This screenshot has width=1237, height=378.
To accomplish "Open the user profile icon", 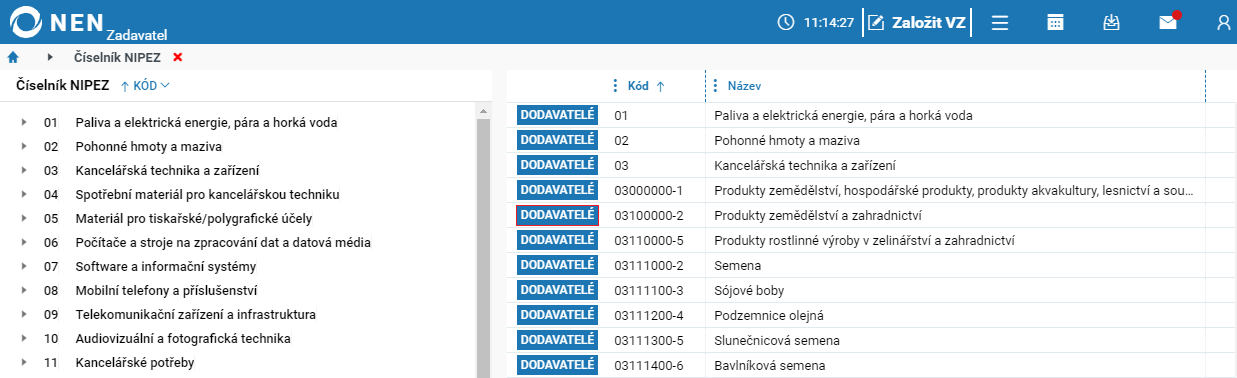I will [x=1224, y=22].
